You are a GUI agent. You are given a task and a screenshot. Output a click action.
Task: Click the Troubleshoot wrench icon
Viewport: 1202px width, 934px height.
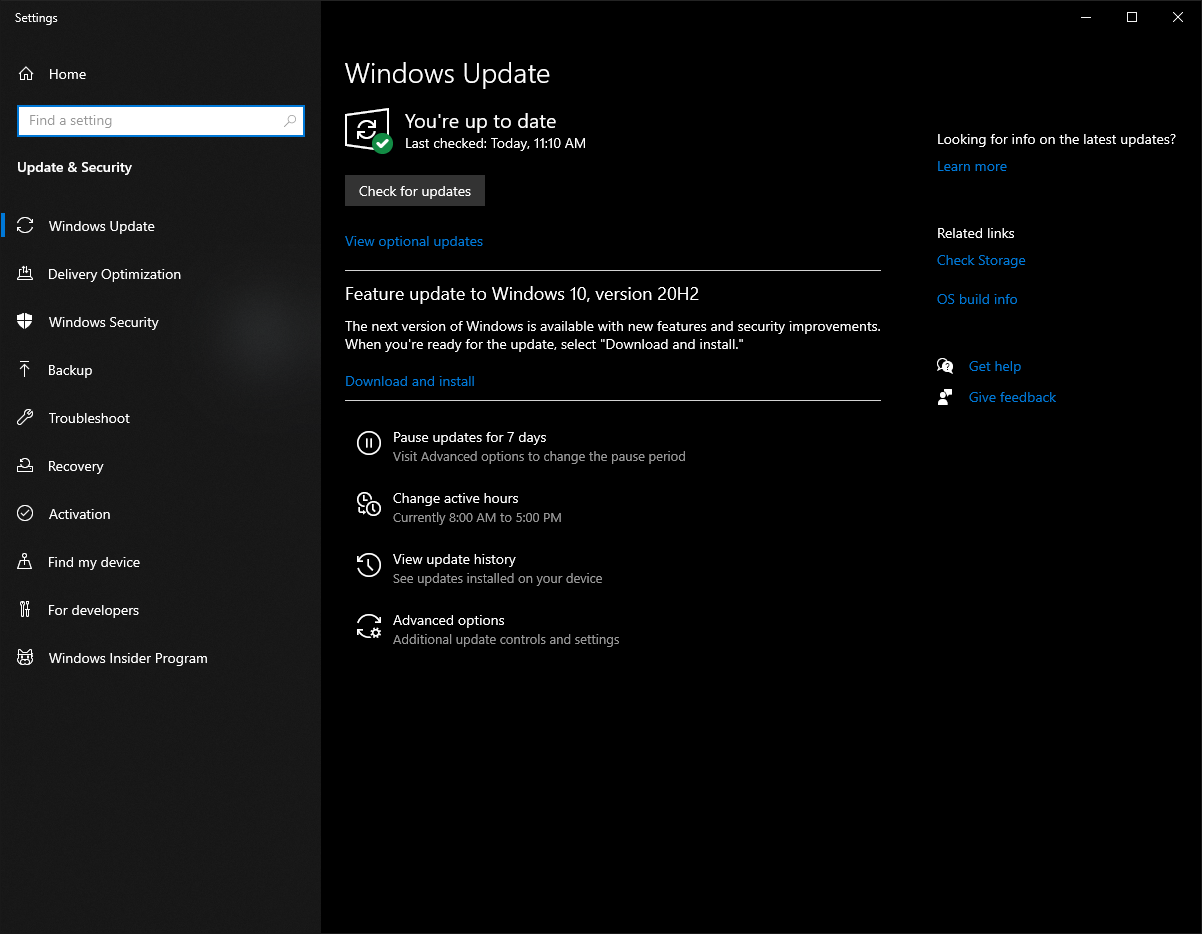(26, 418)
